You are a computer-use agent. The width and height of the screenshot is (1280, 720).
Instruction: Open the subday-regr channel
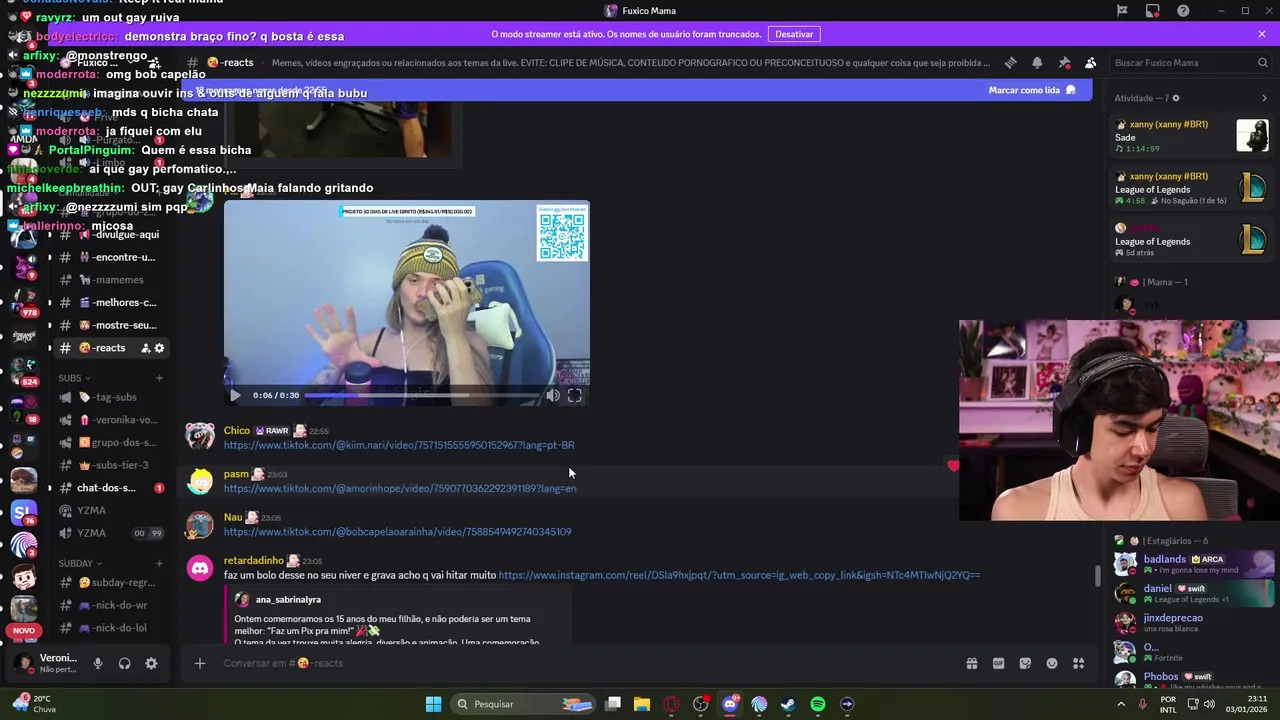pyautogui.click(x=110, y=582)
